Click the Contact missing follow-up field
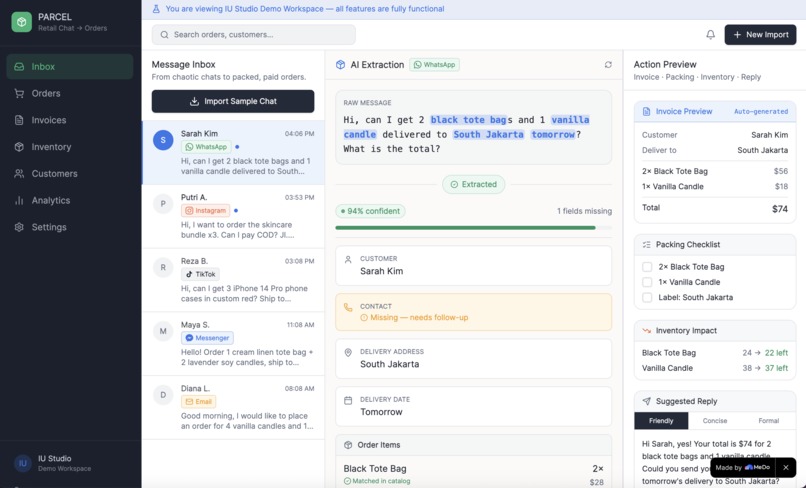 click(x=473, y=312)
